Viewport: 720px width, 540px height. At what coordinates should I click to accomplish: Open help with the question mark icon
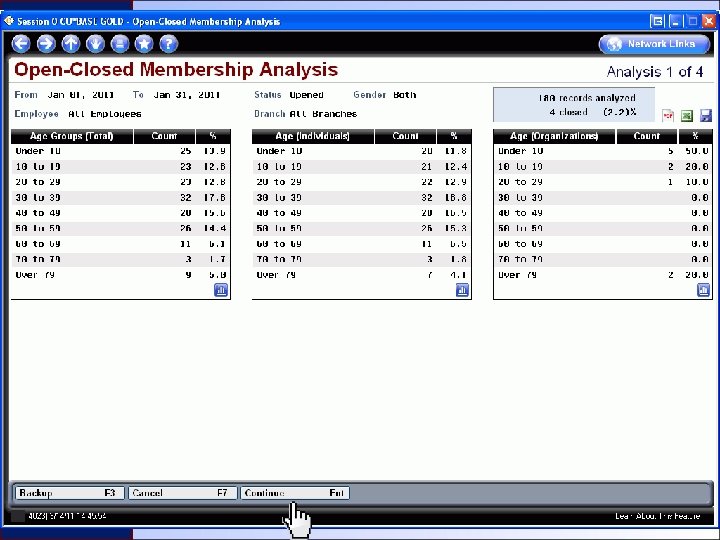169,44
